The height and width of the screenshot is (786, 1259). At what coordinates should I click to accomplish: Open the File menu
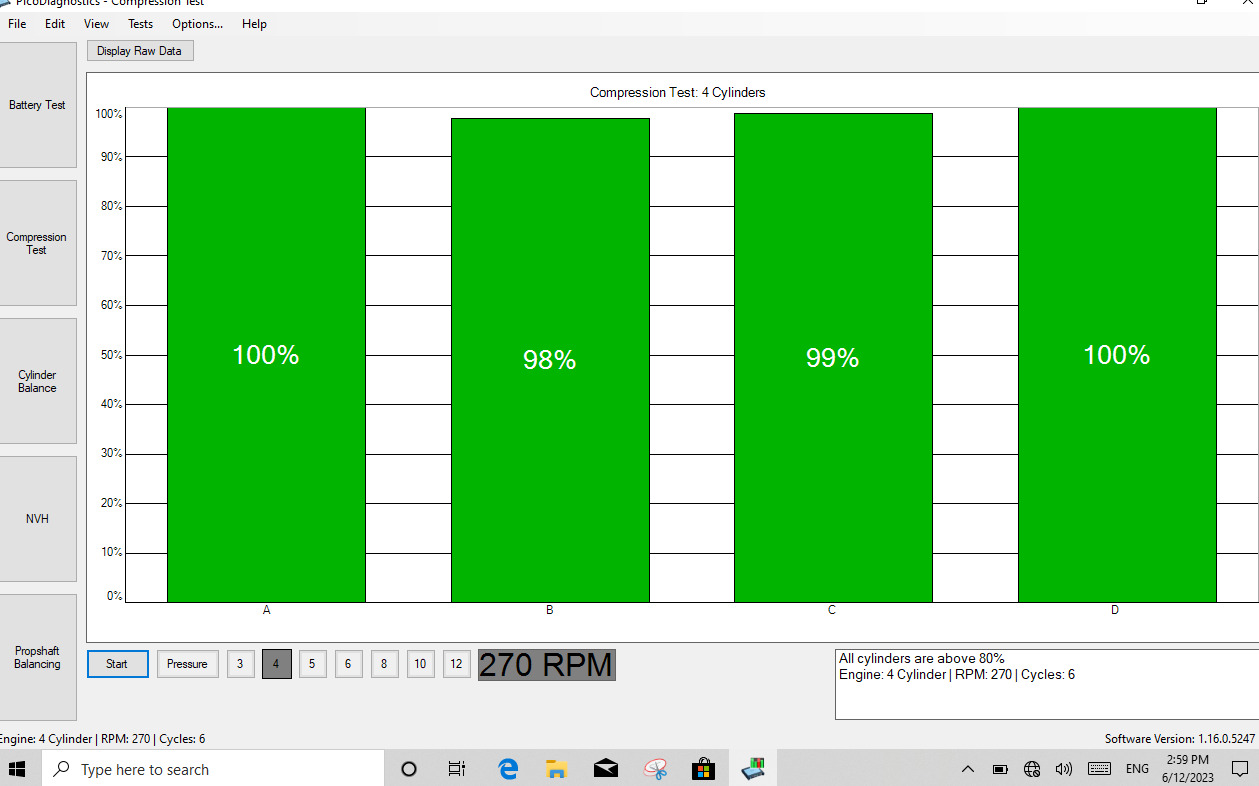click(x=17, y=24)
